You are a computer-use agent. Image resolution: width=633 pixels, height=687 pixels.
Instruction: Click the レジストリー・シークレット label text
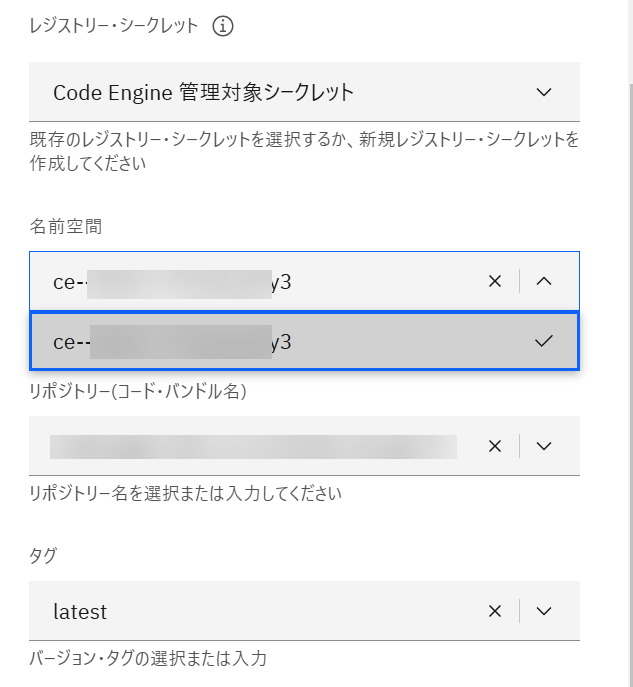click(114, 27)
